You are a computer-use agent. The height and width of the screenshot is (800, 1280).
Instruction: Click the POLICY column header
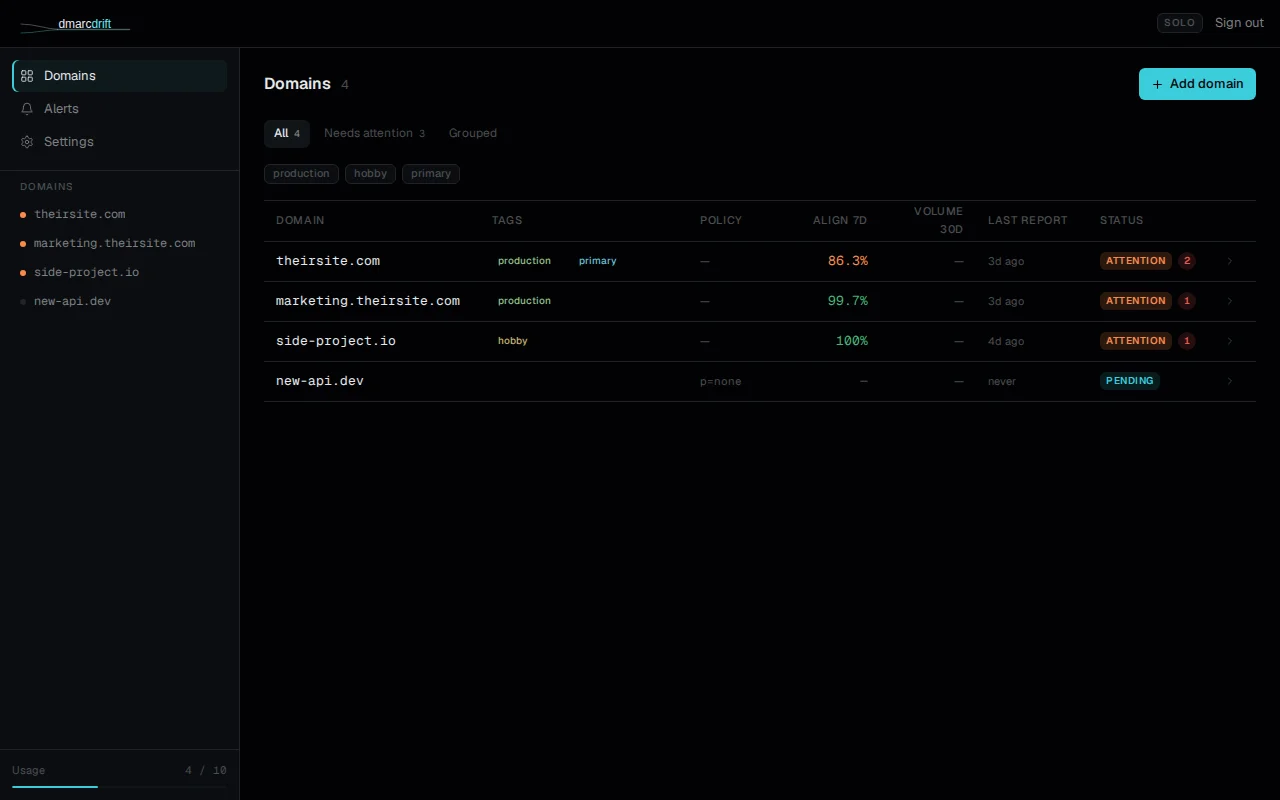pyautogui.click(x=721, y=220)
